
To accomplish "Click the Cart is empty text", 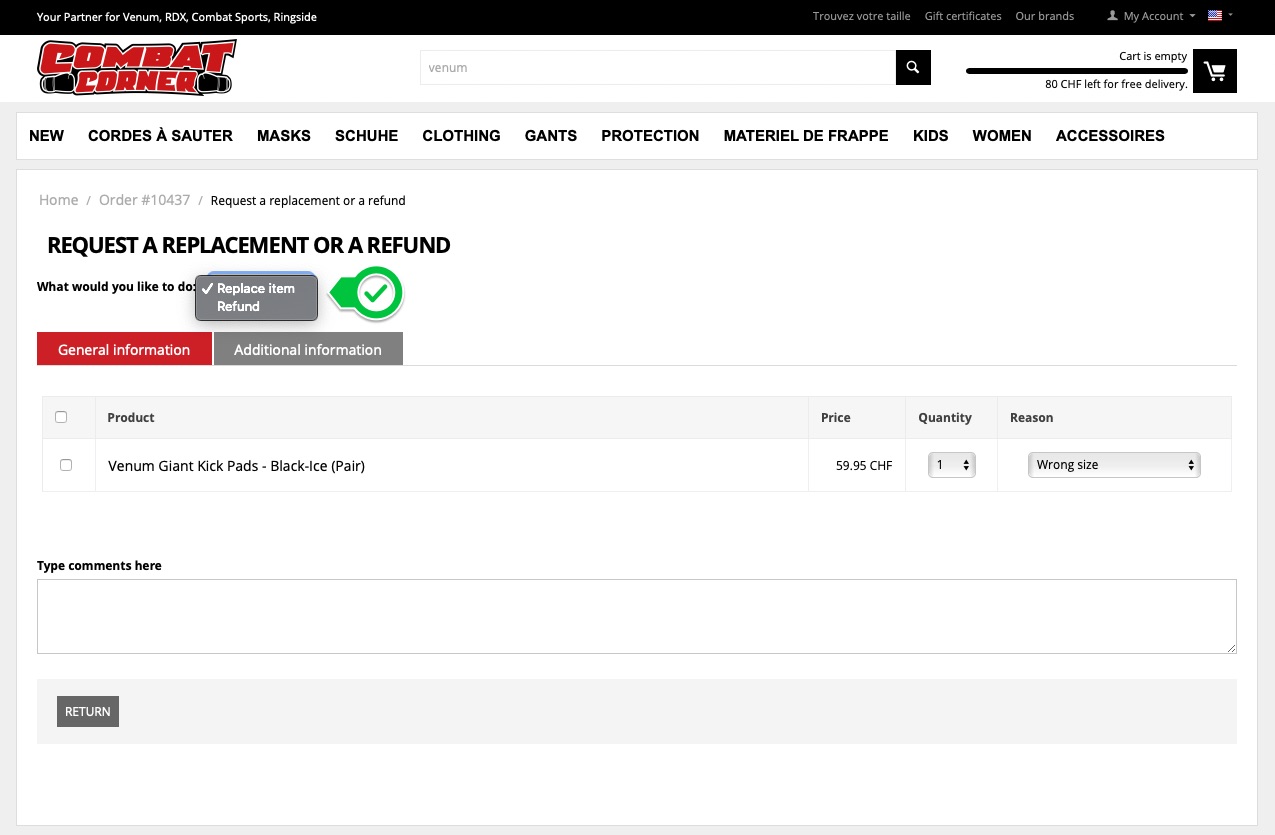I will pyautogui.click(x=1153, y=56).
